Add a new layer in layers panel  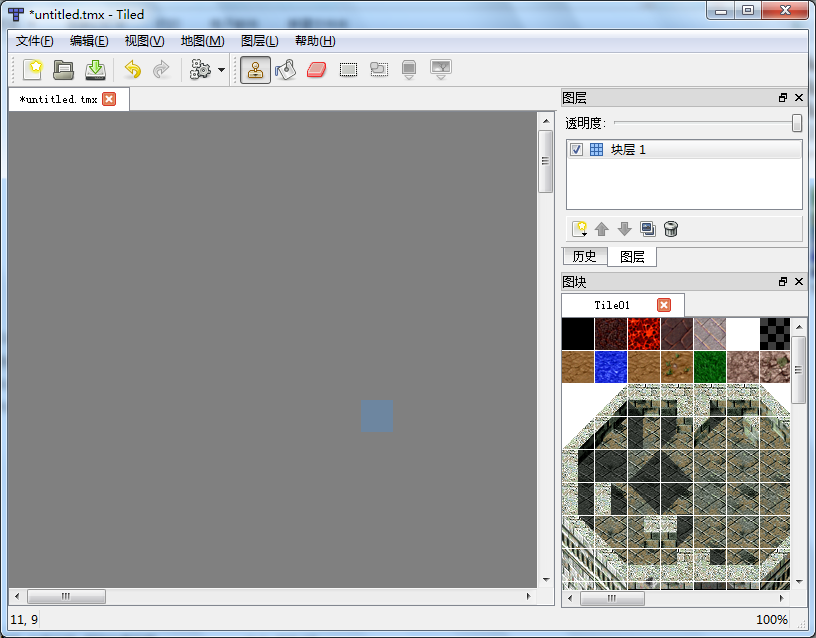pyautogui.click(x=579, y=229)
